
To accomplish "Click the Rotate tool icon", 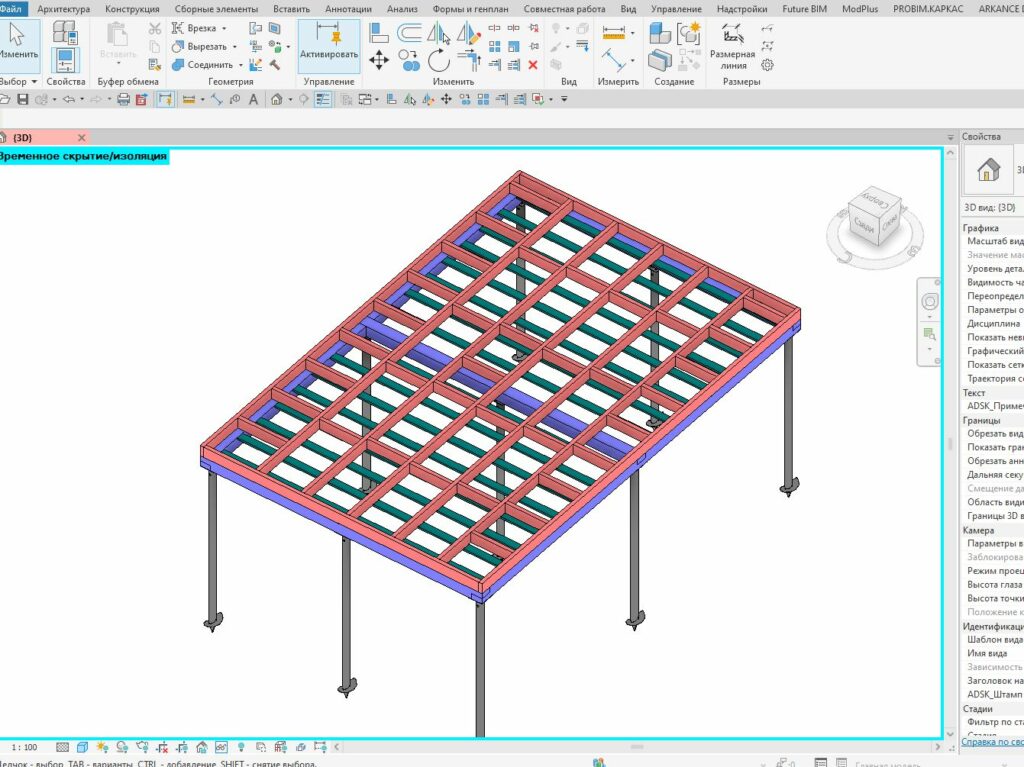I will coord(438,60).
